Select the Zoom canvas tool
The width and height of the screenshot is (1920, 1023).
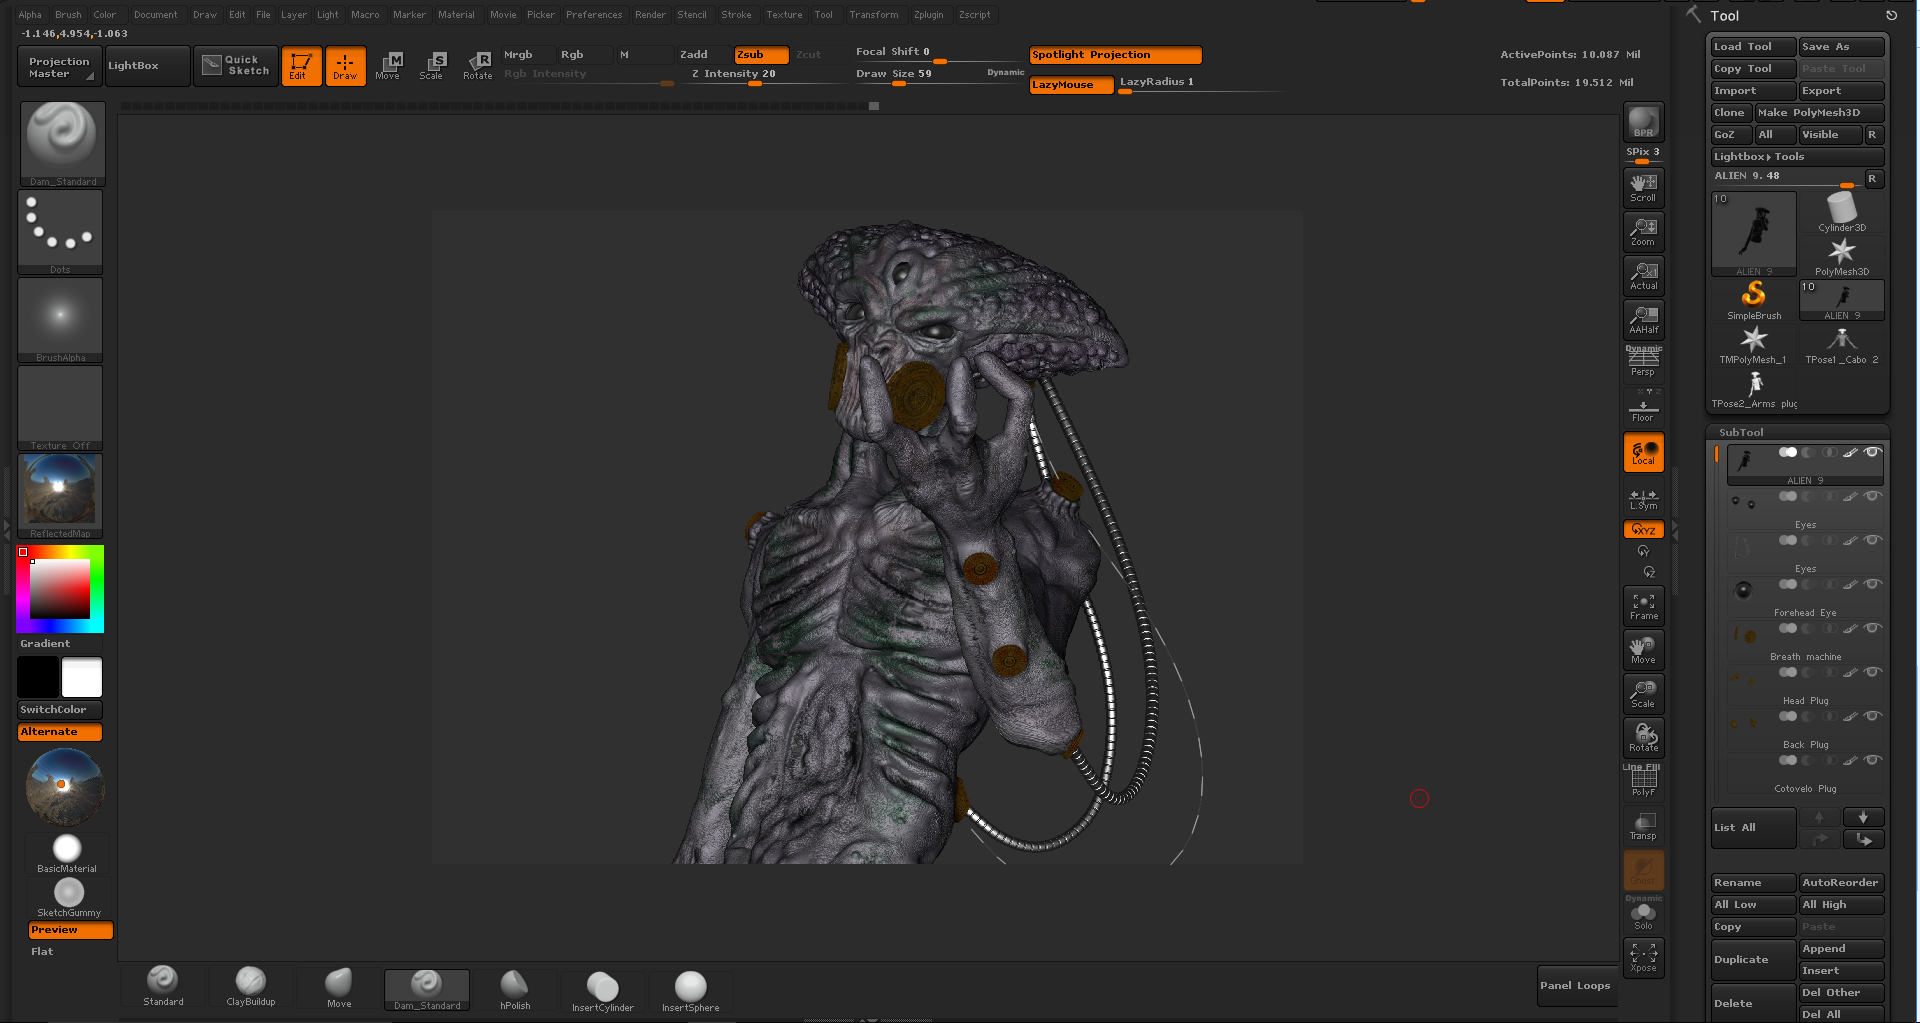point(1643,231)
